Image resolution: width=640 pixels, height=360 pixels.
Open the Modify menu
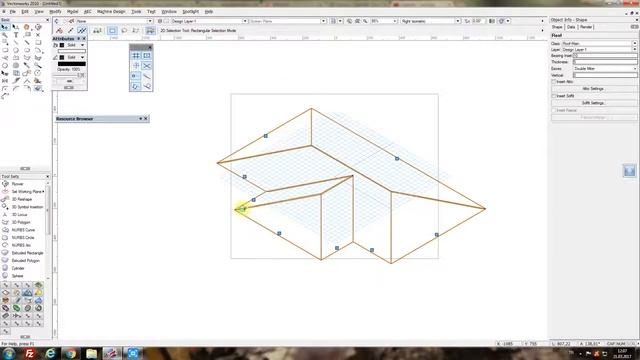coord(55,12)
